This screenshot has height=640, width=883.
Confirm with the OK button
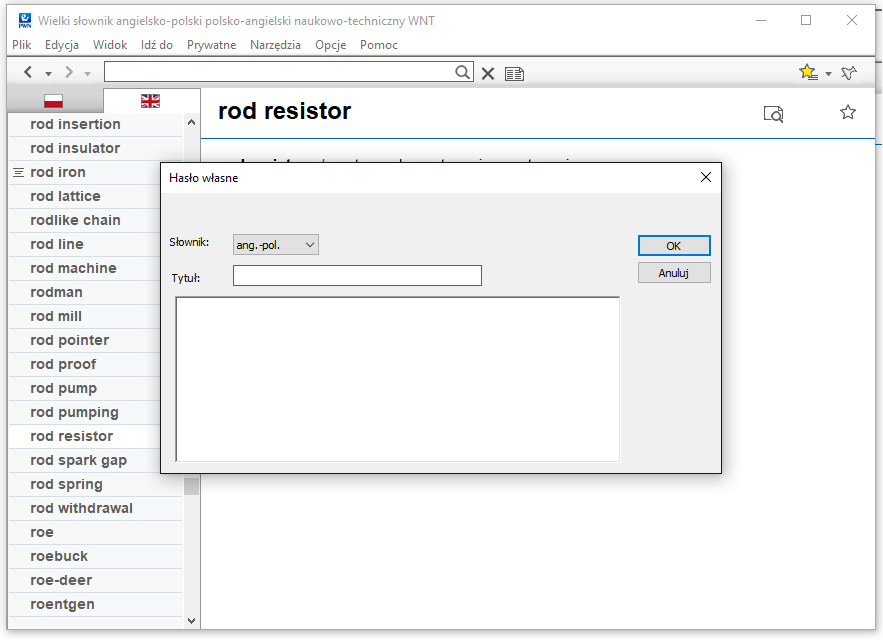674,246
